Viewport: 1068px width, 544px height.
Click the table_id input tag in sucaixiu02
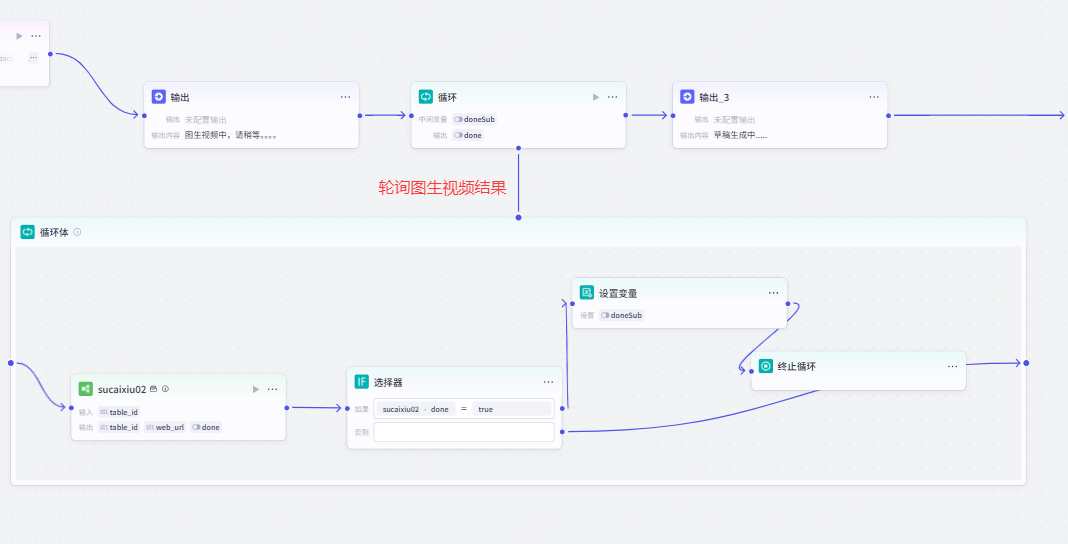tap(119, 412)
